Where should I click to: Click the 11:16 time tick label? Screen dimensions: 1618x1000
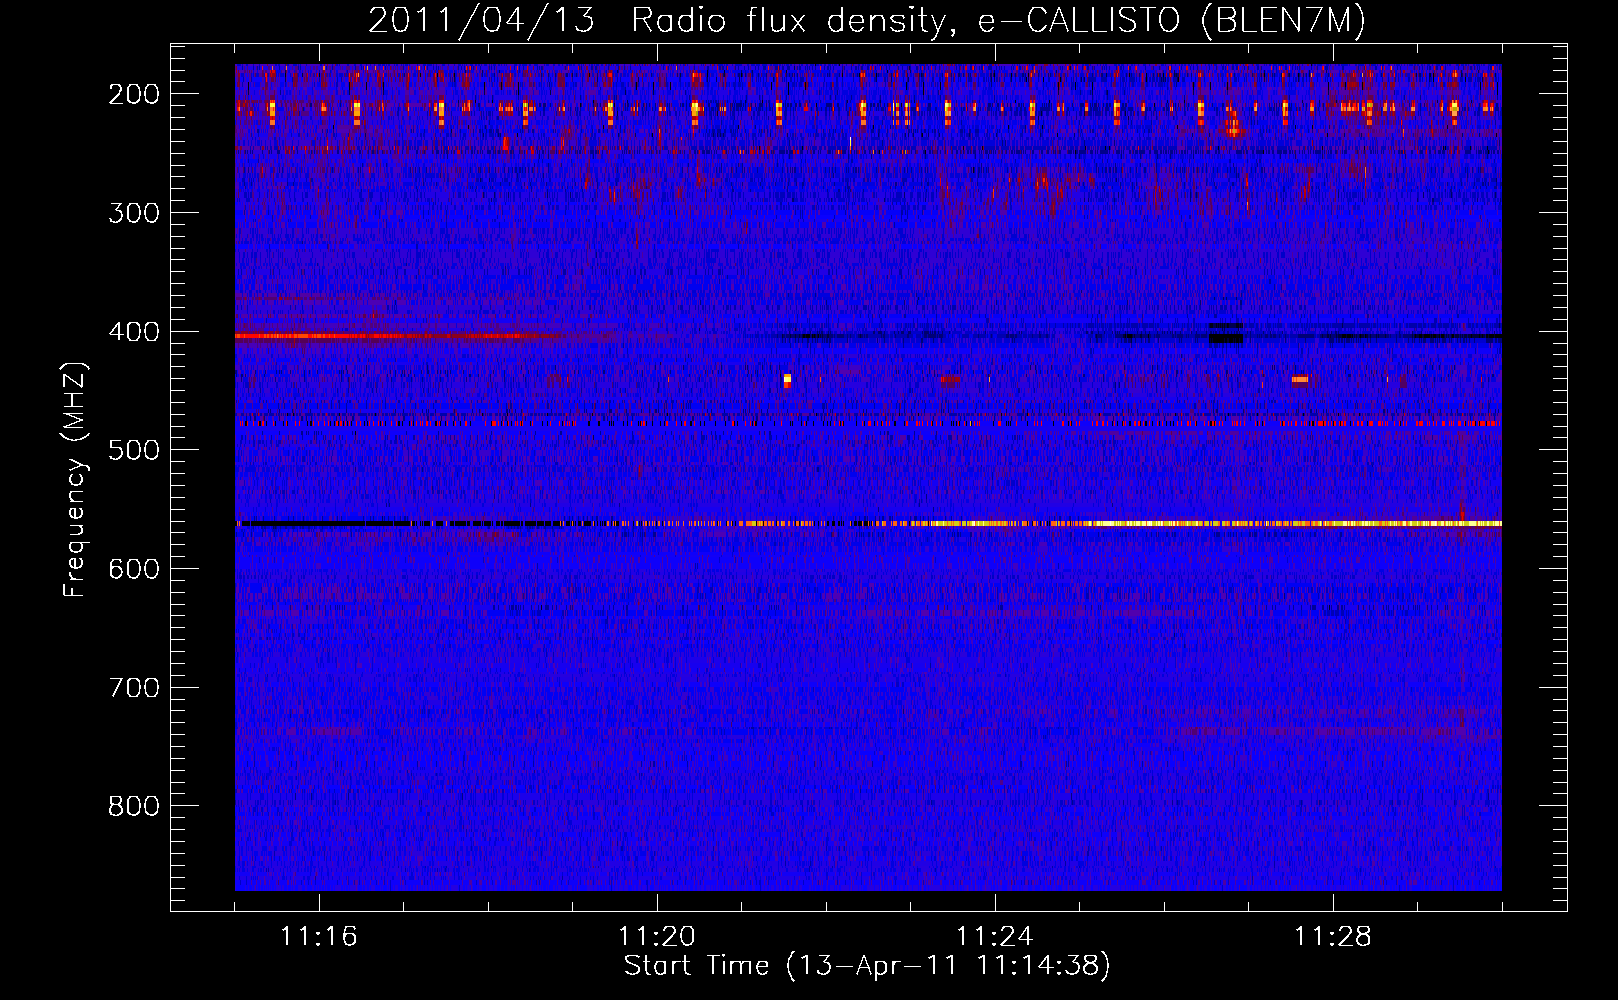pos(319,937)
